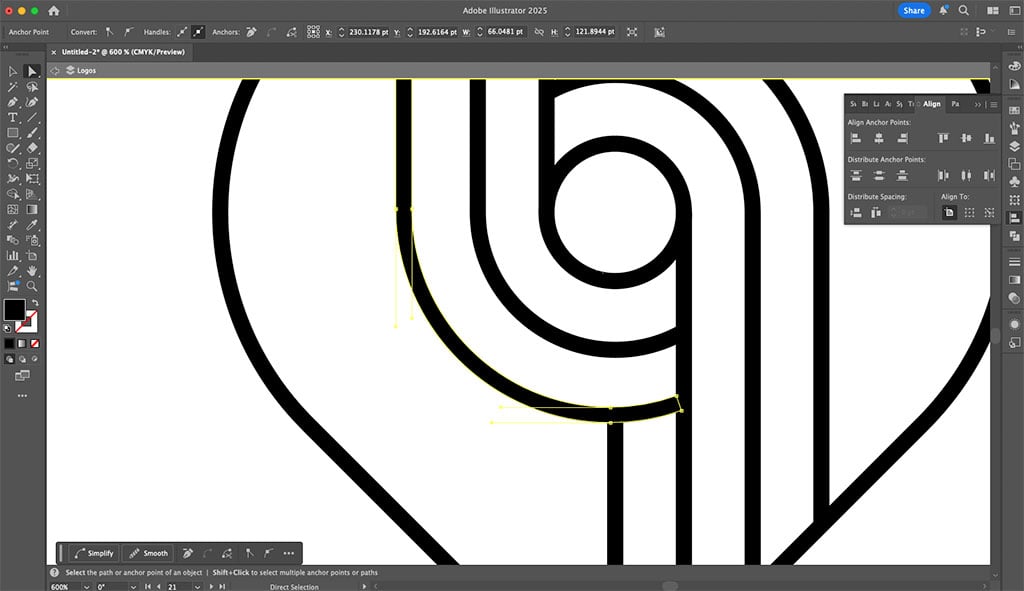Pick the Rectangle tool in the toolbar
Image resolution: width=1024 pixels, height=591 pixels.
pyautogui.click(x=13, y=133)
